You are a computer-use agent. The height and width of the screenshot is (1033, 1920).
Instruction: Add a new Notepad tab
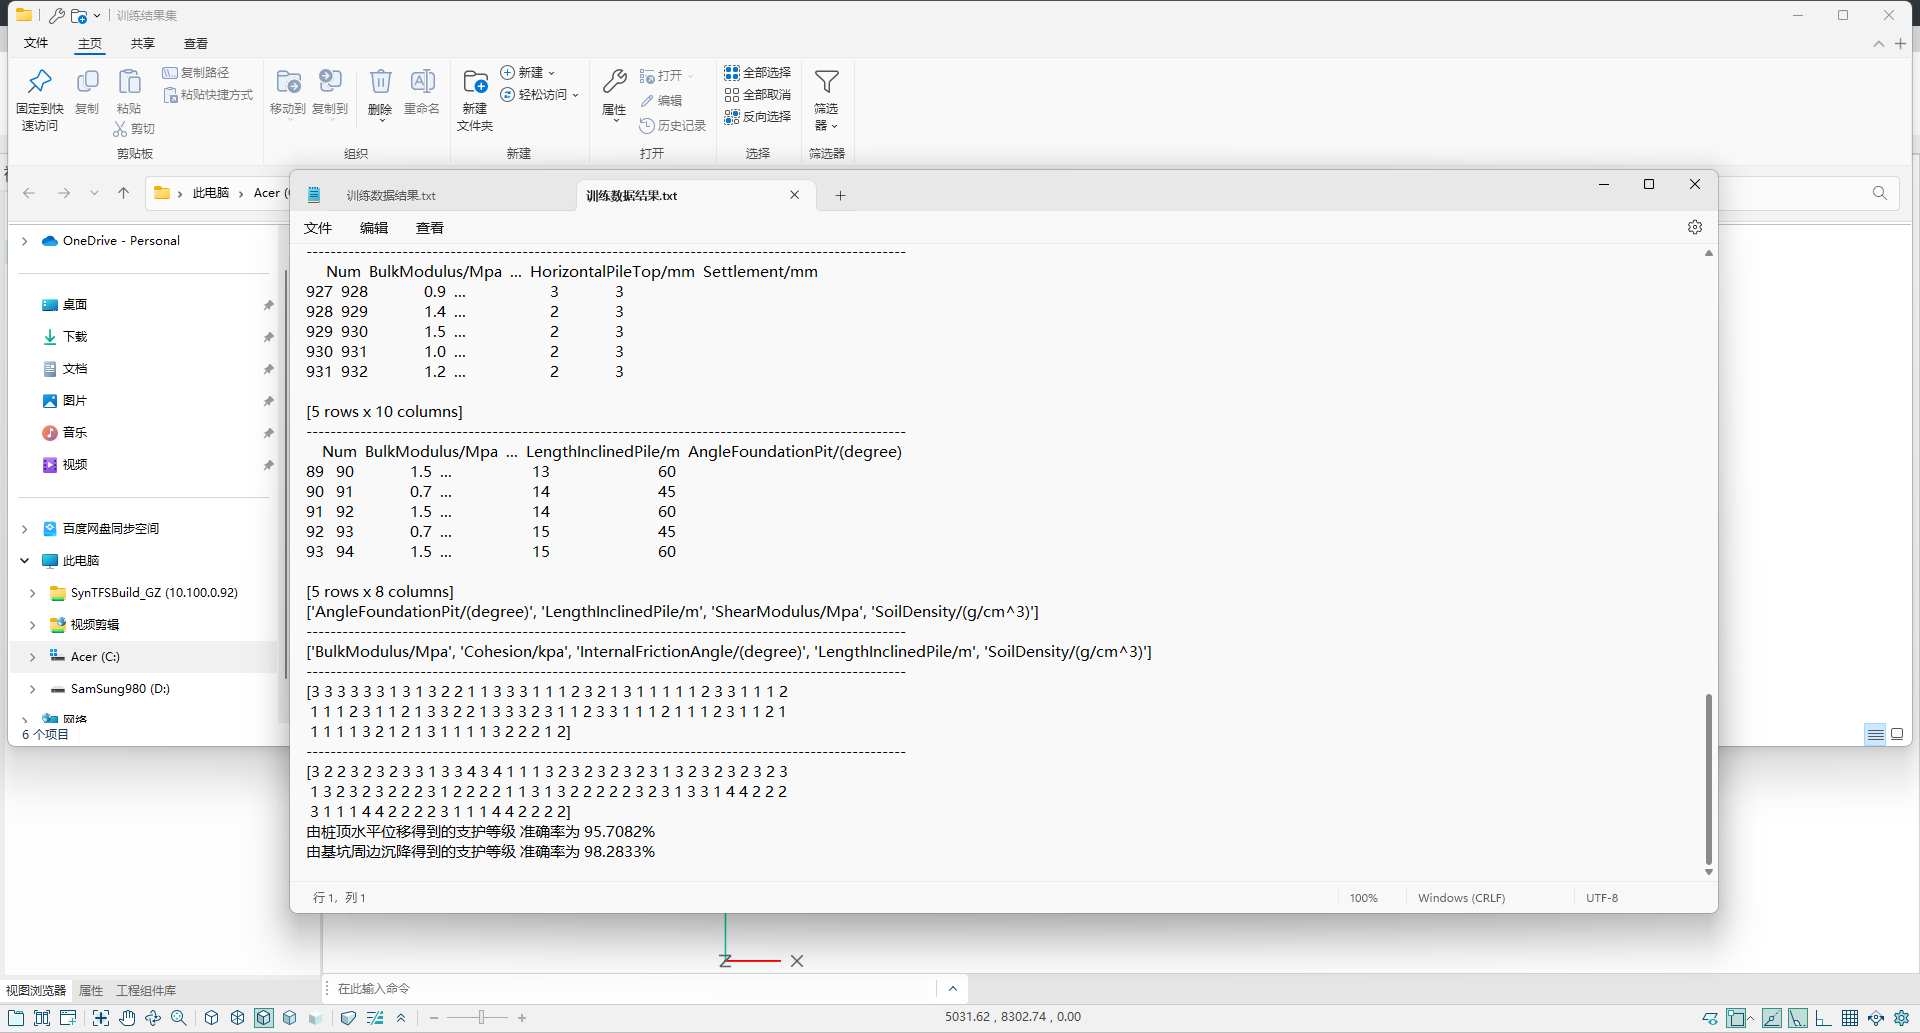click(x=840, y=196)
